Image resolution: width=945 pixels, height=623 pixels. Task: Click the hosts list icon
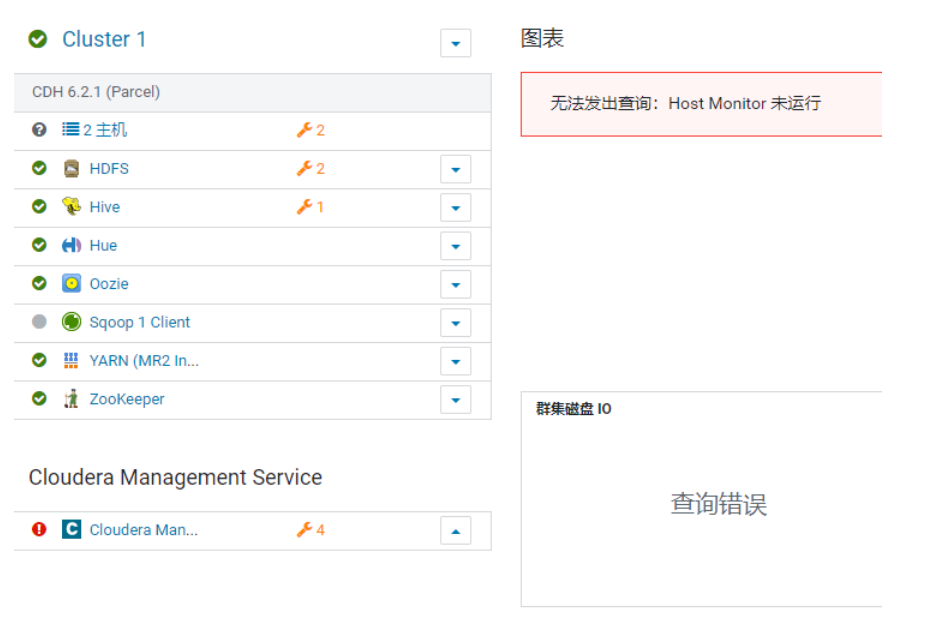[x=71, y=129]
